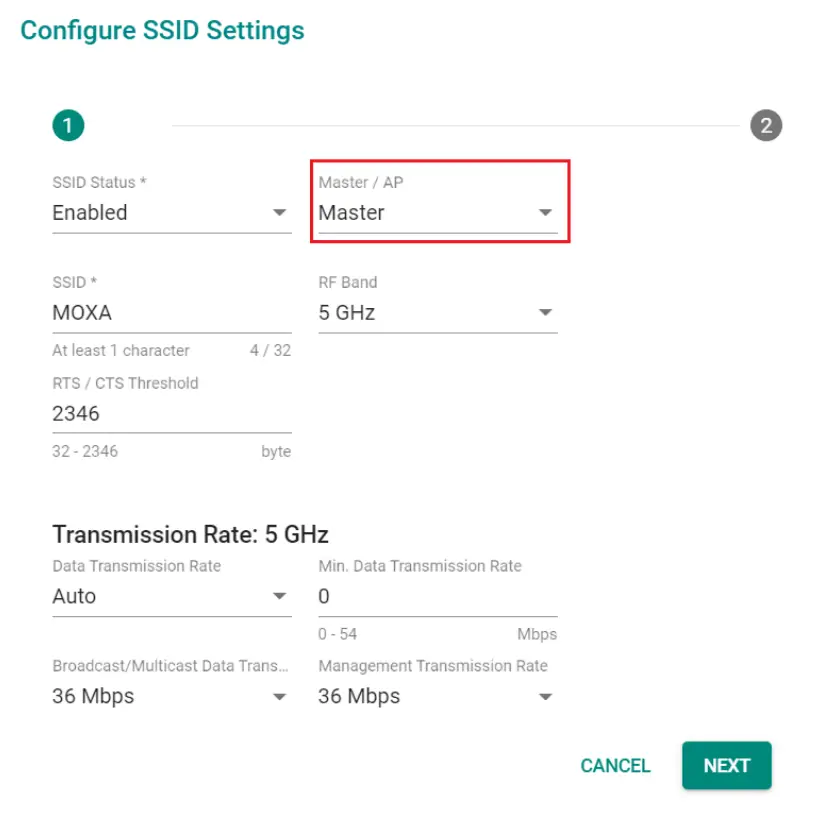Image resolution: width=816 pixels, height=818 pixels.
Task: Click the 36 Mbps Management Transmission Rate value
Action: 359,697
